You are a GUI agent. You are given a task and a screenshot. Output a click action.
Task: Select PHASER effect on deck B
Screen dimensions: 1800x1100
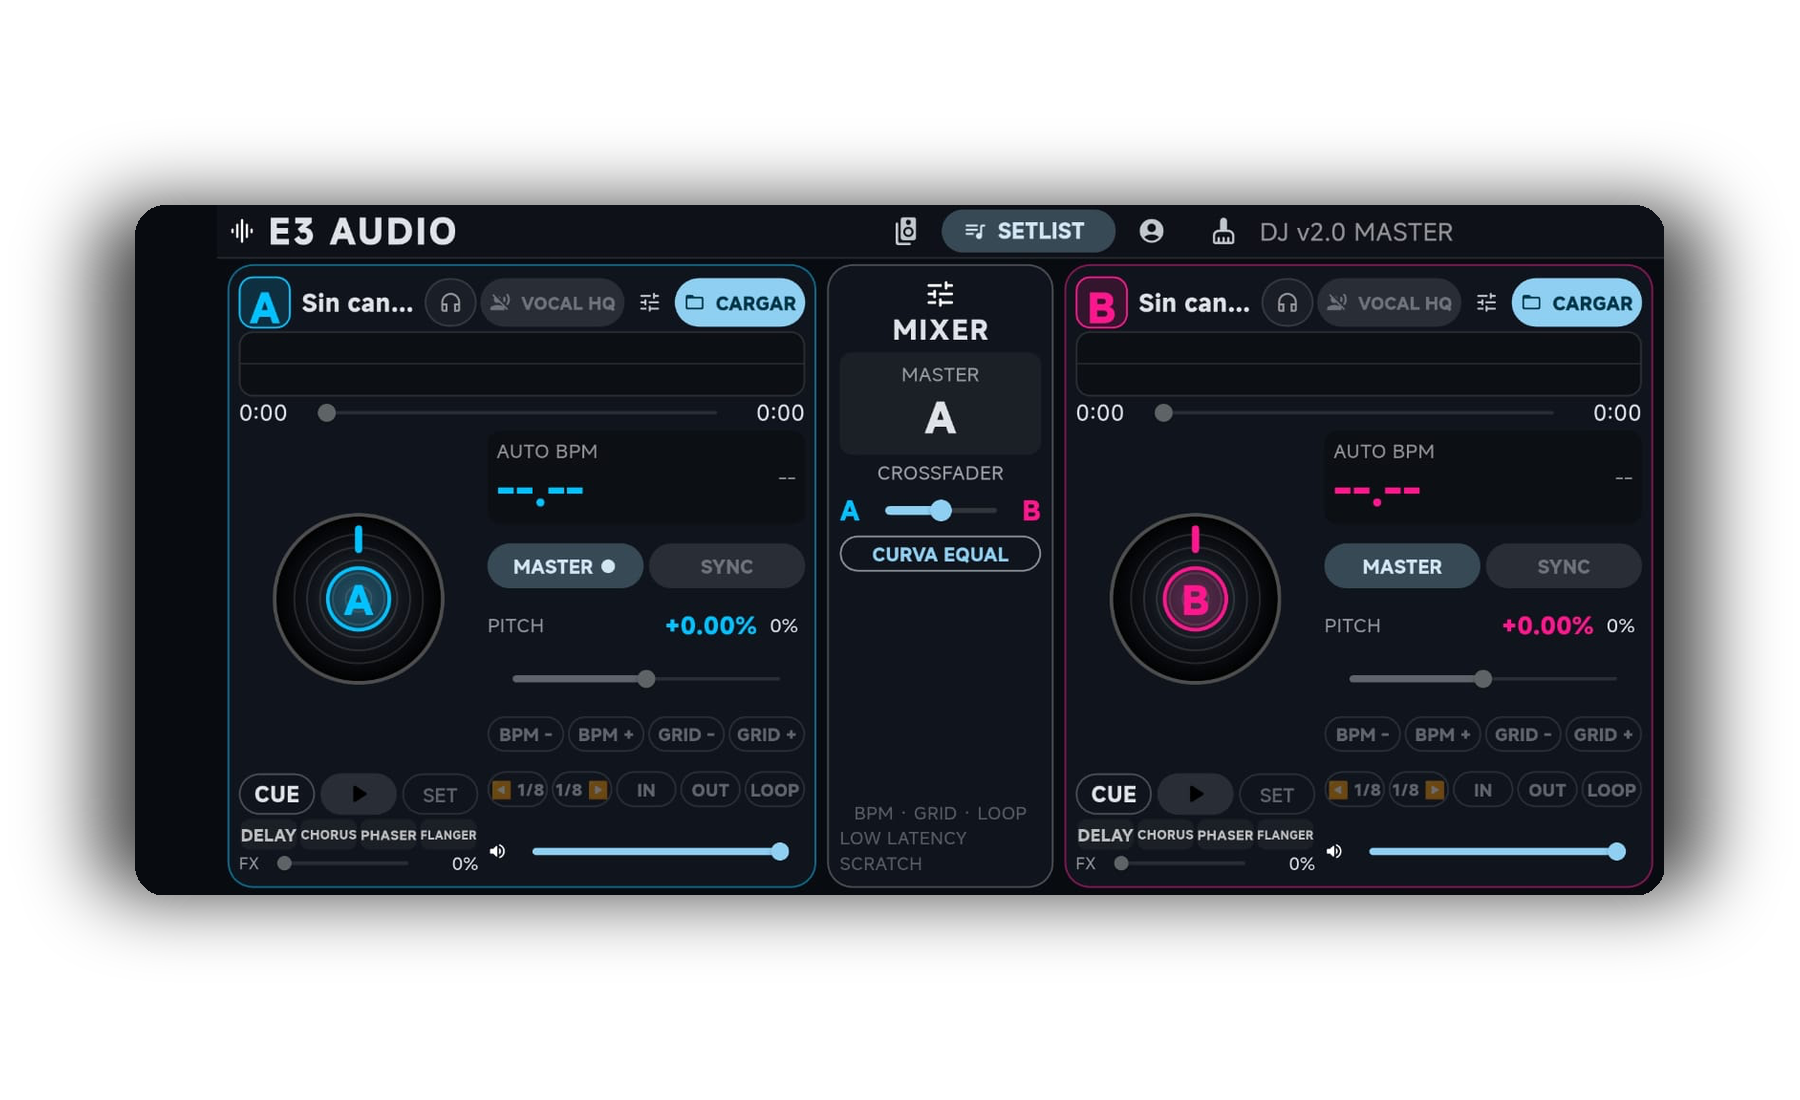(x=1225, y=835)
